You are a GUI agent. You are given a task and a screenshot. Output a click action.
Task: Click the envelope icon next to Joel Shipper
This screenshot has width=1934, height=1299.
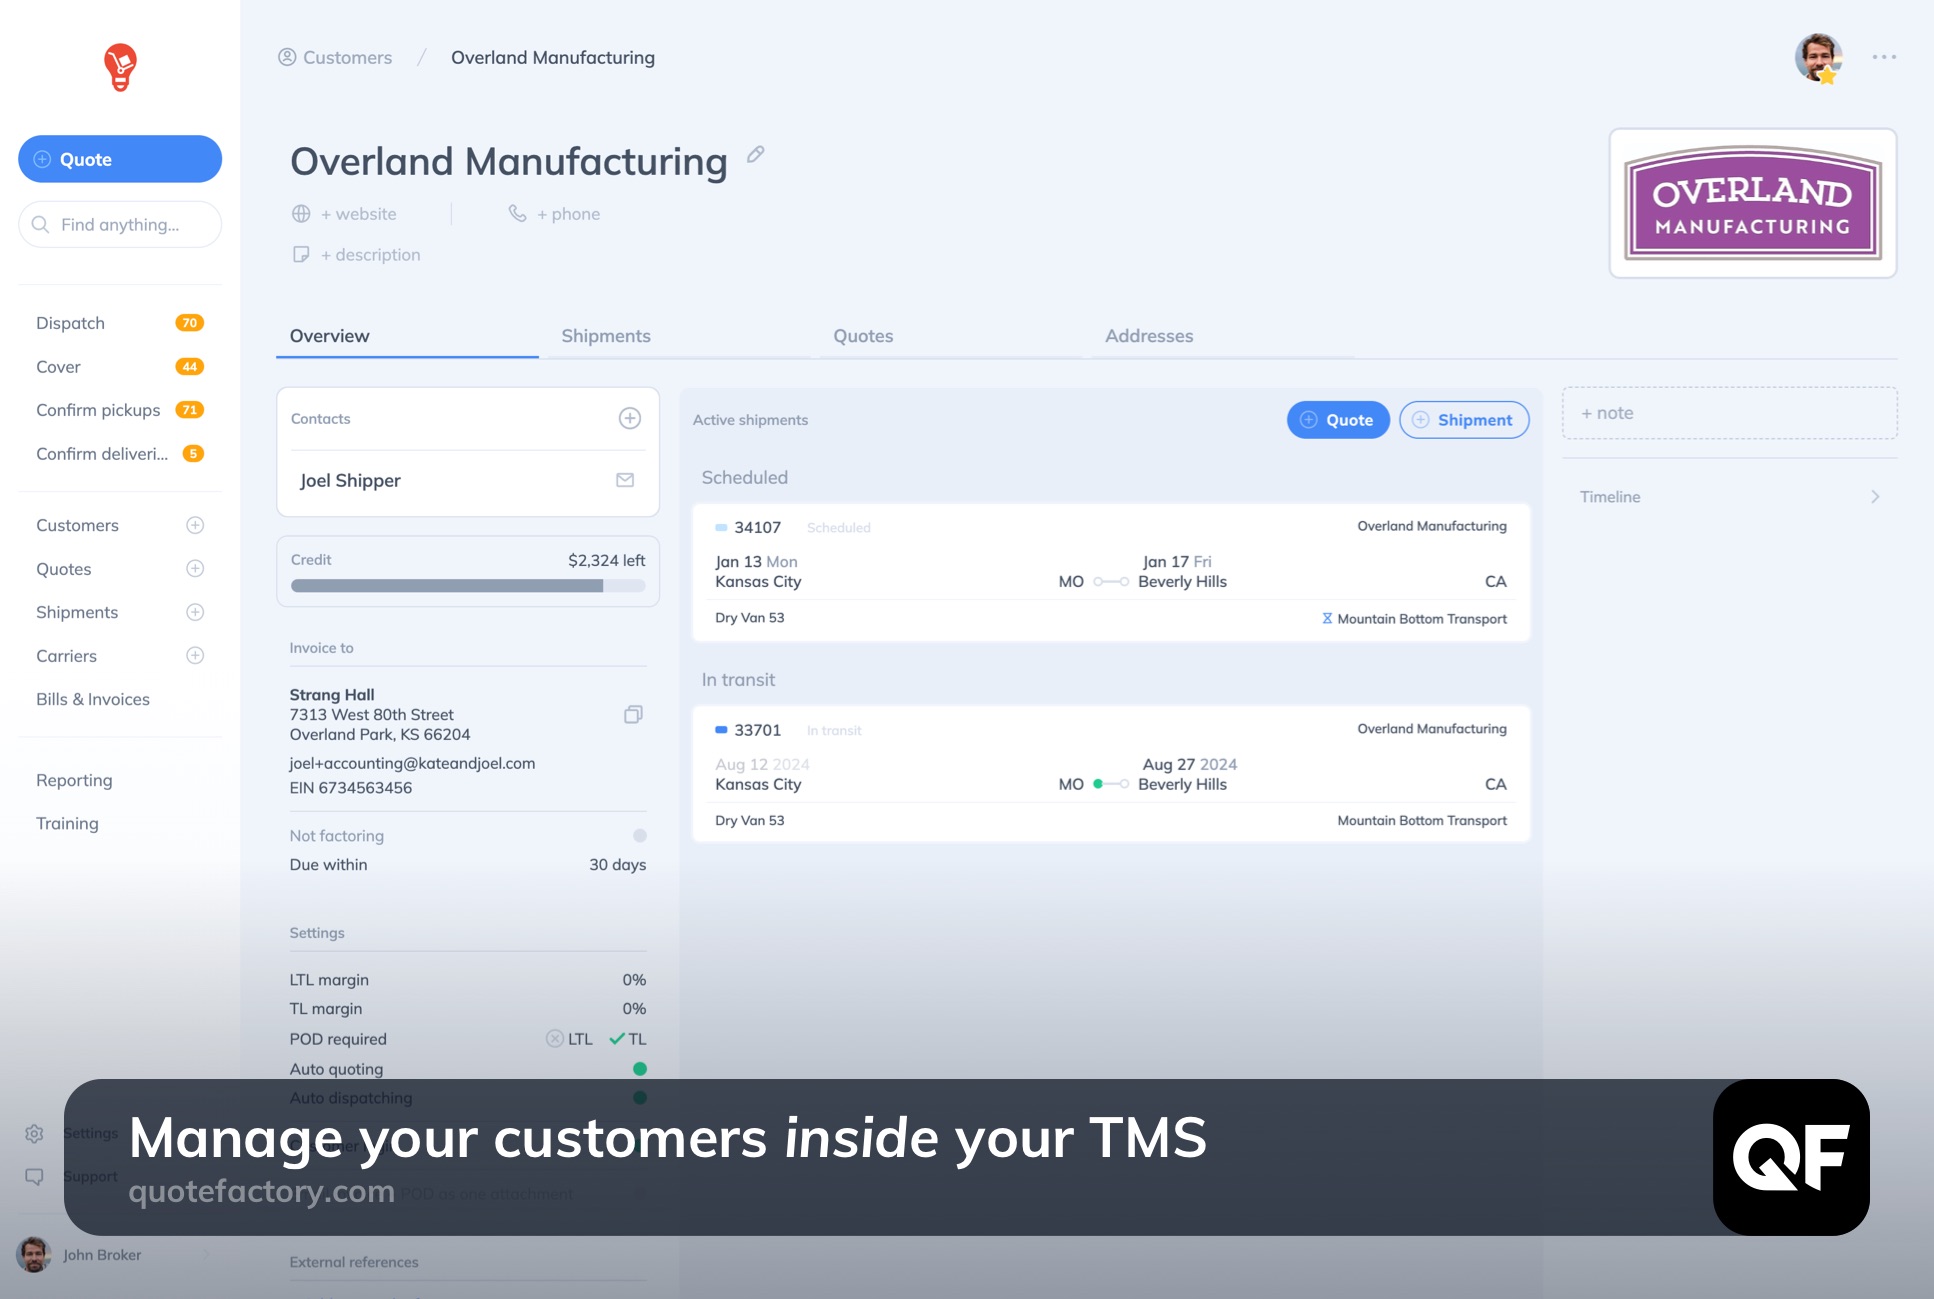[625, 480]
